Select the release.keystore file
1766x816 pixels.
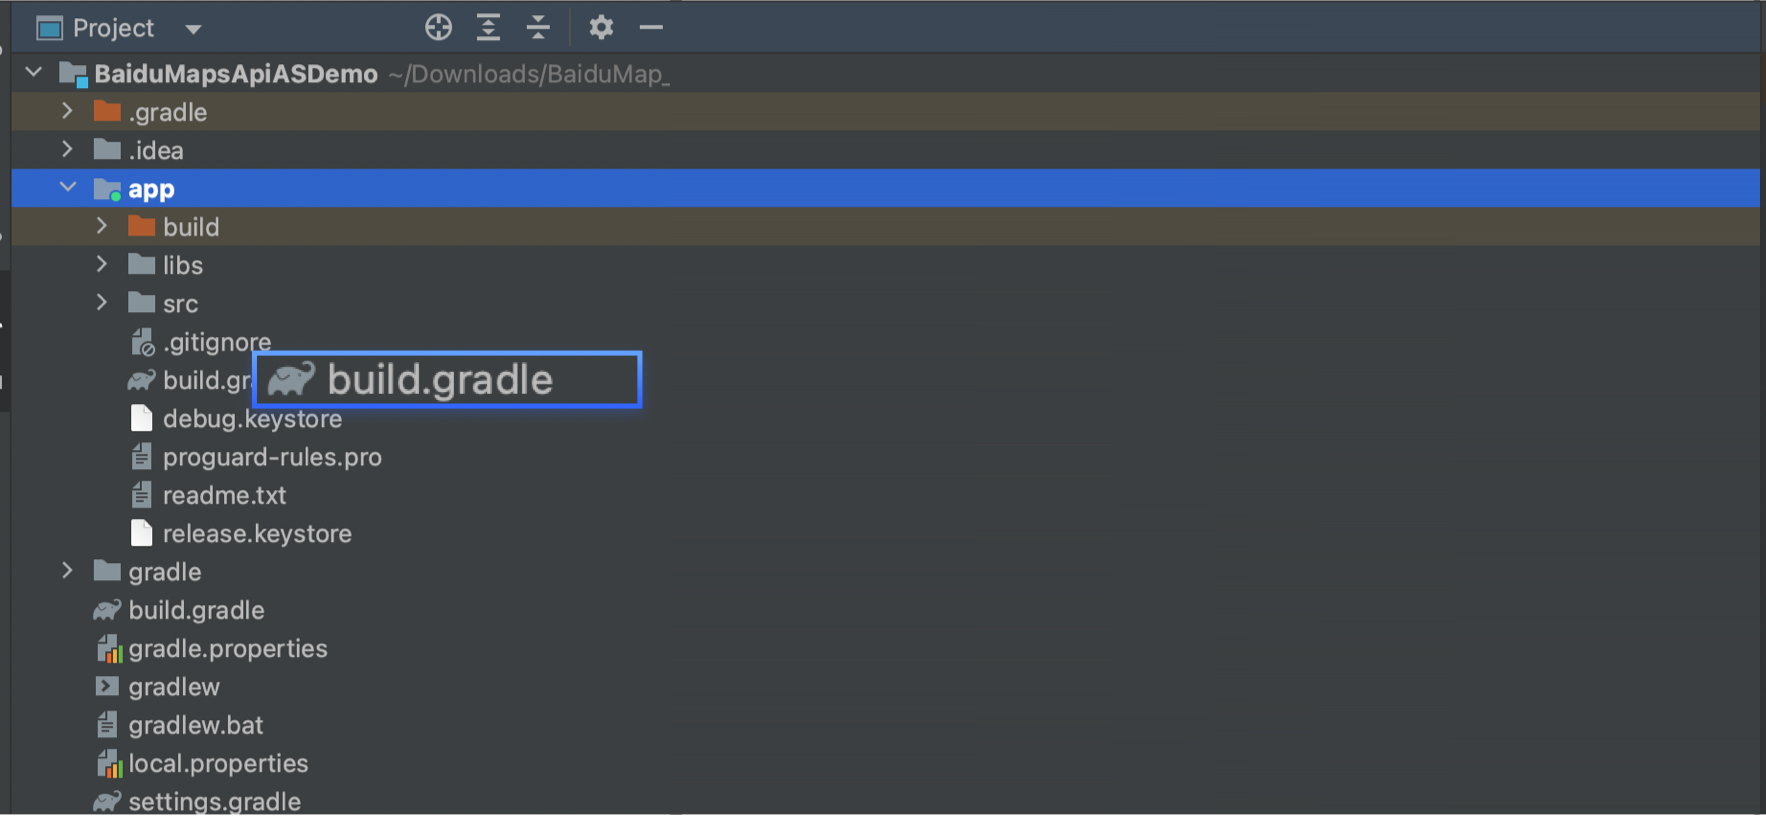coord(256,534)
